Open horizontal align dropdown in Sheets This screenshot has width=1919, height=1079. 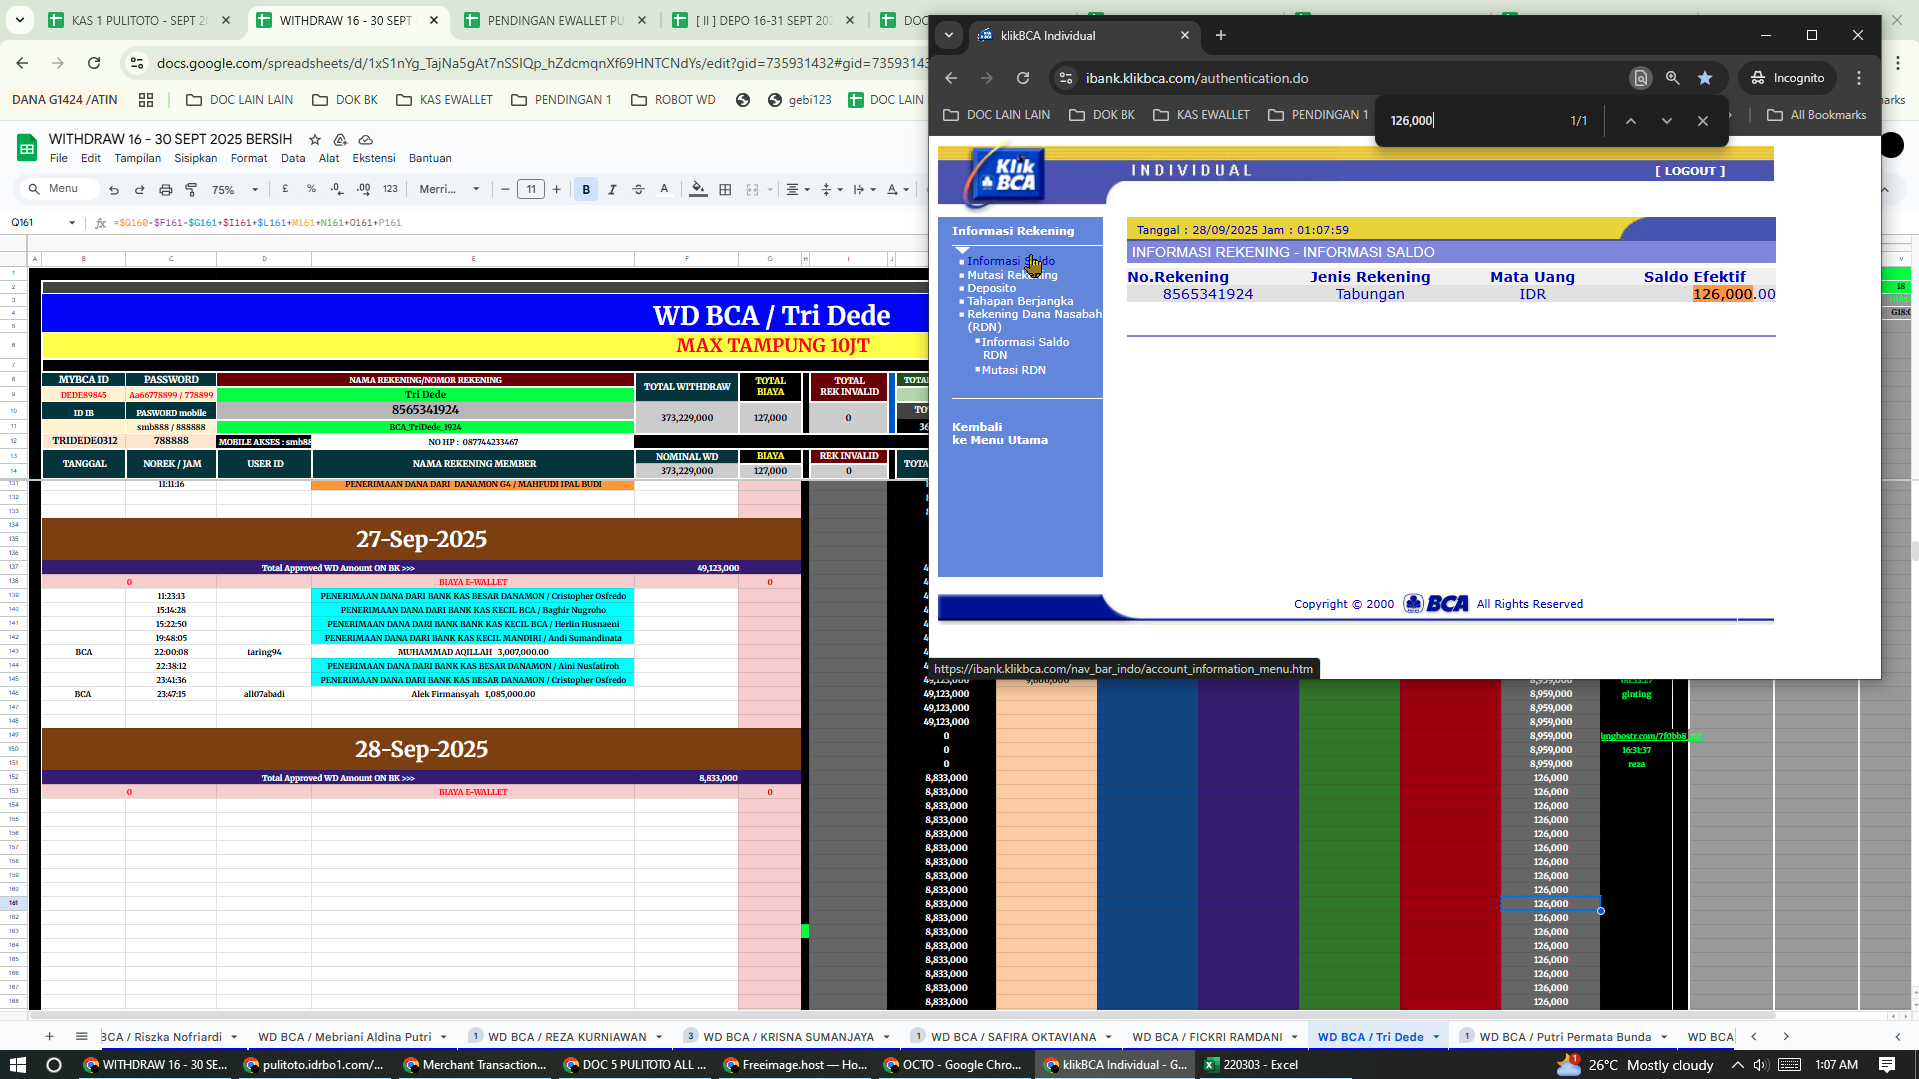(797, 189)
